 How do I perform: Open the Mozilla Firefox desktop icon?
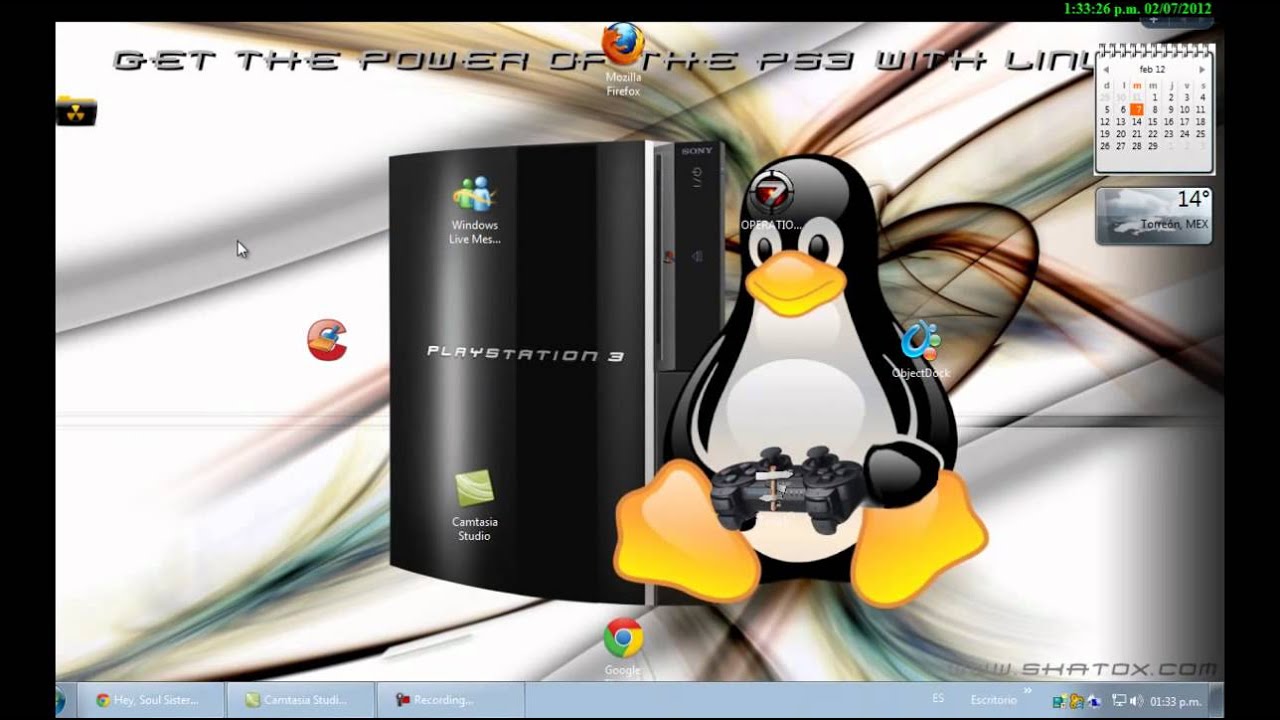point(623,58)
